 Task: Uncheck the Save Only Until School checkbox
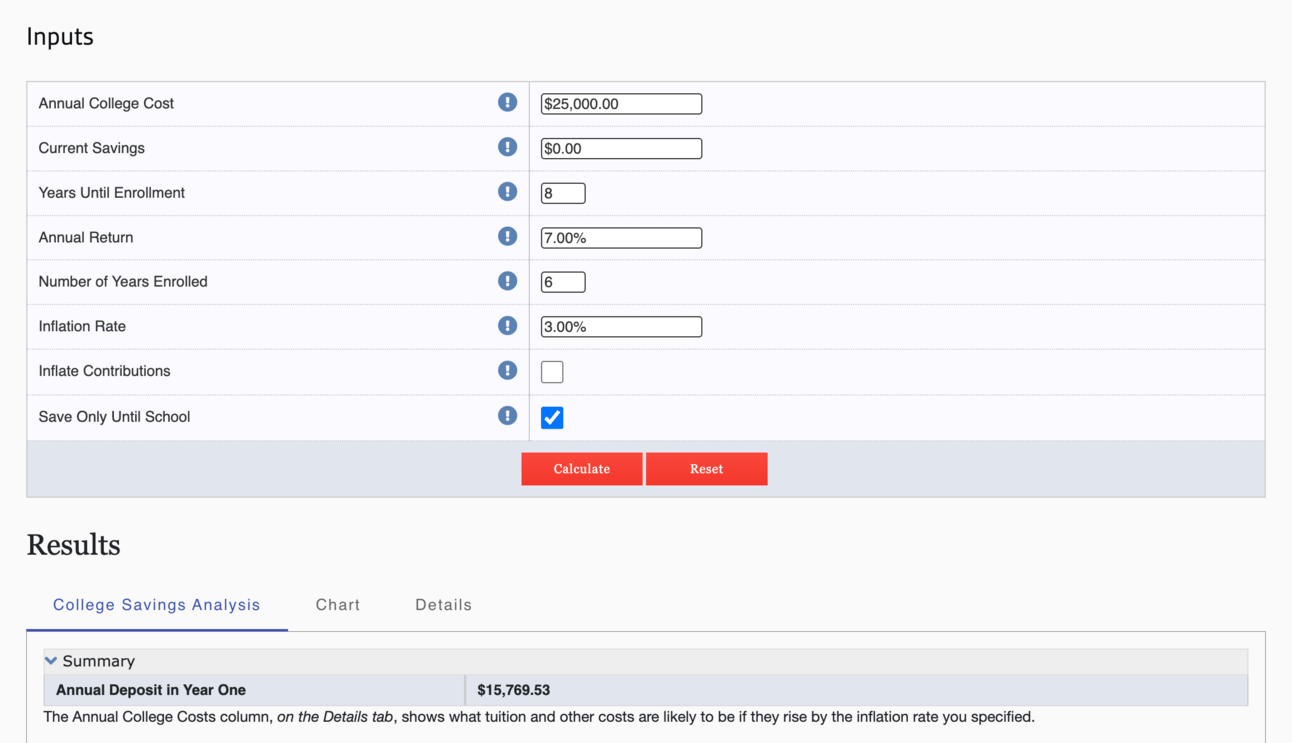click(552, 418)
